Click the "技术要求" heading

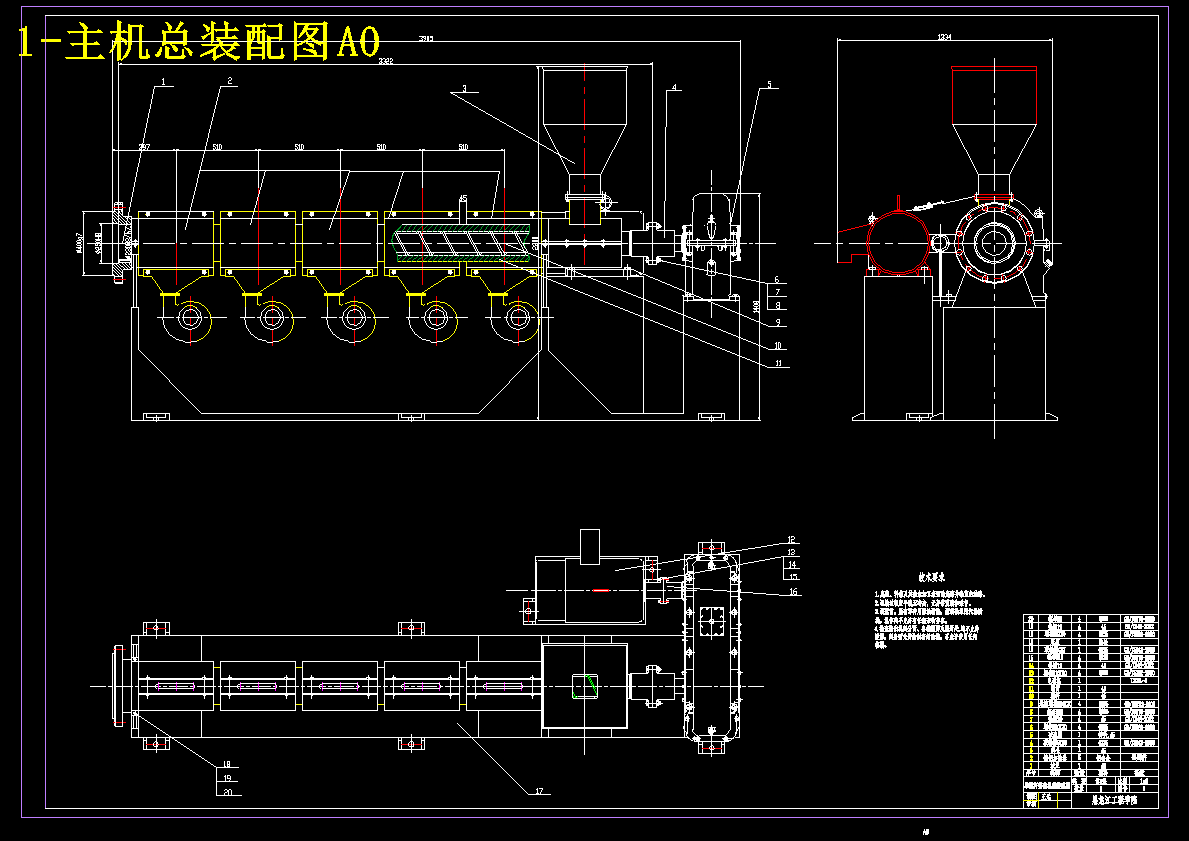click(x=933, y=577)
